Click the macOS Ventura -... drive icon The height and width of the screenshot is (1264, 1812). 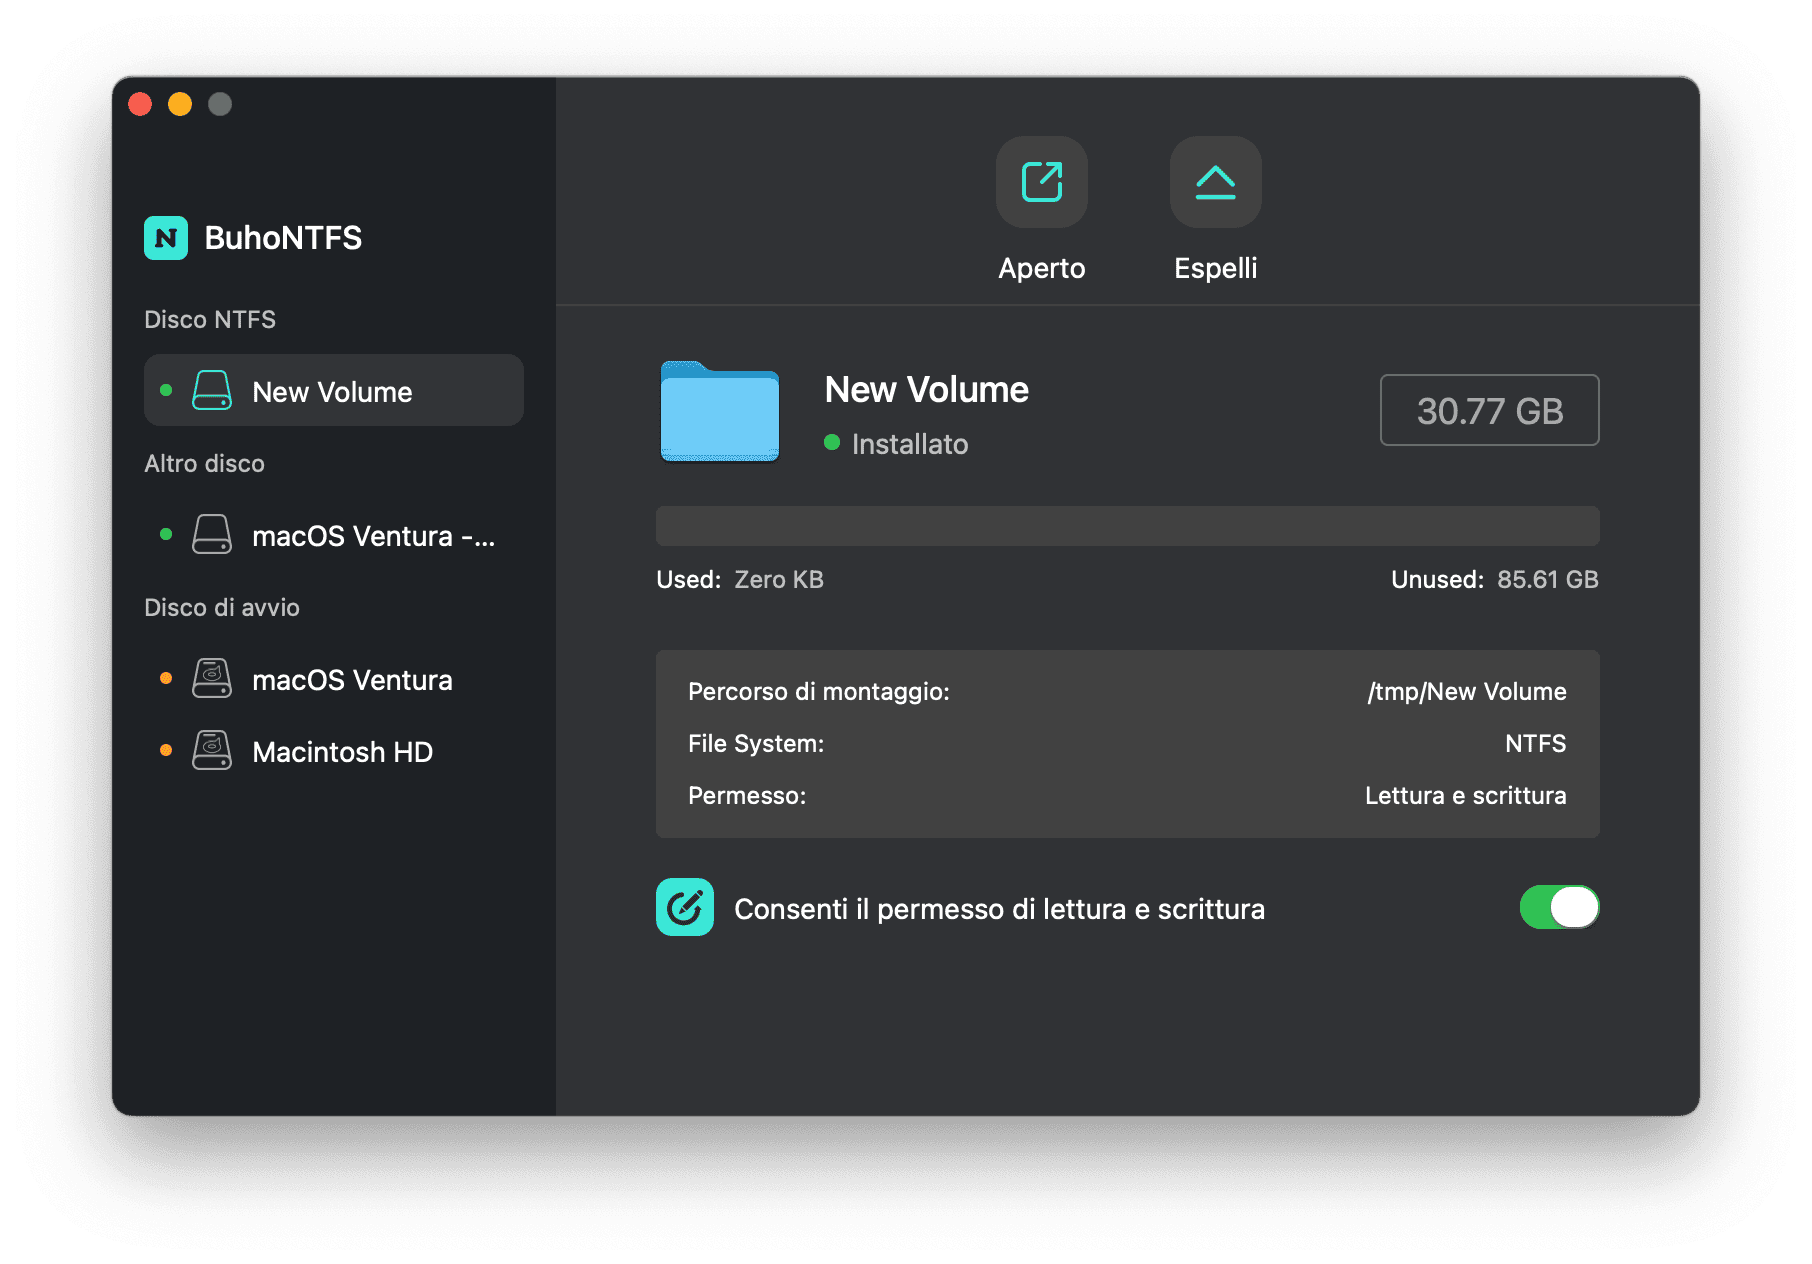[212, 535]
